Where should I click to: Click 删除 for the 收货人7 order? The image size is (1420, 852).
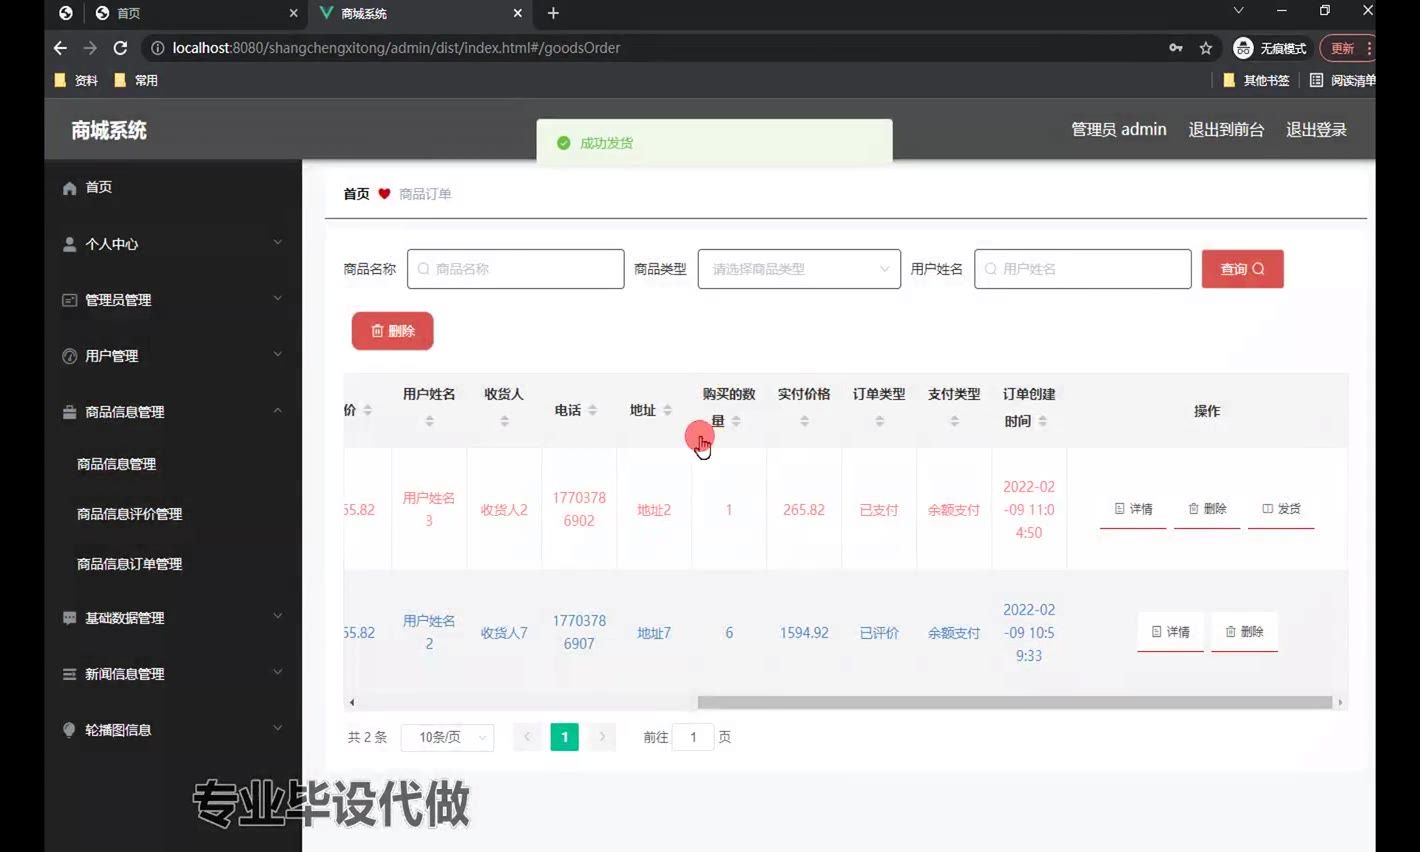click(x=1244, y=632)
